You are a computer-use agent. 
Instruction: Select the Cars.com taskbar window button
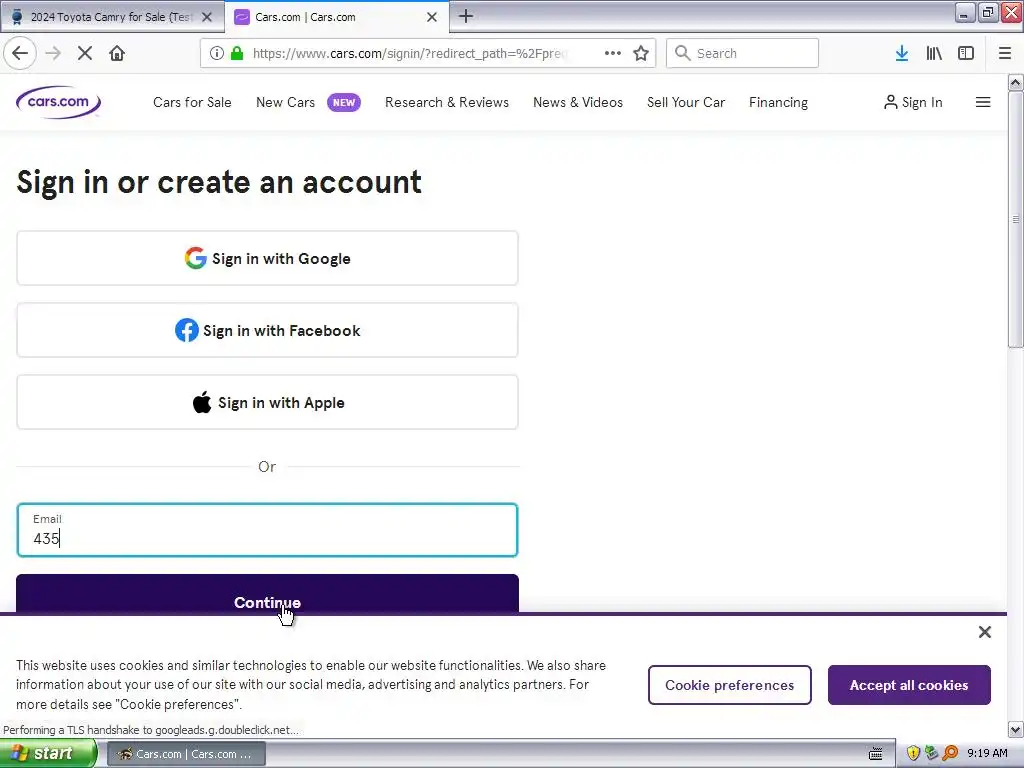[x=186, y=754]
